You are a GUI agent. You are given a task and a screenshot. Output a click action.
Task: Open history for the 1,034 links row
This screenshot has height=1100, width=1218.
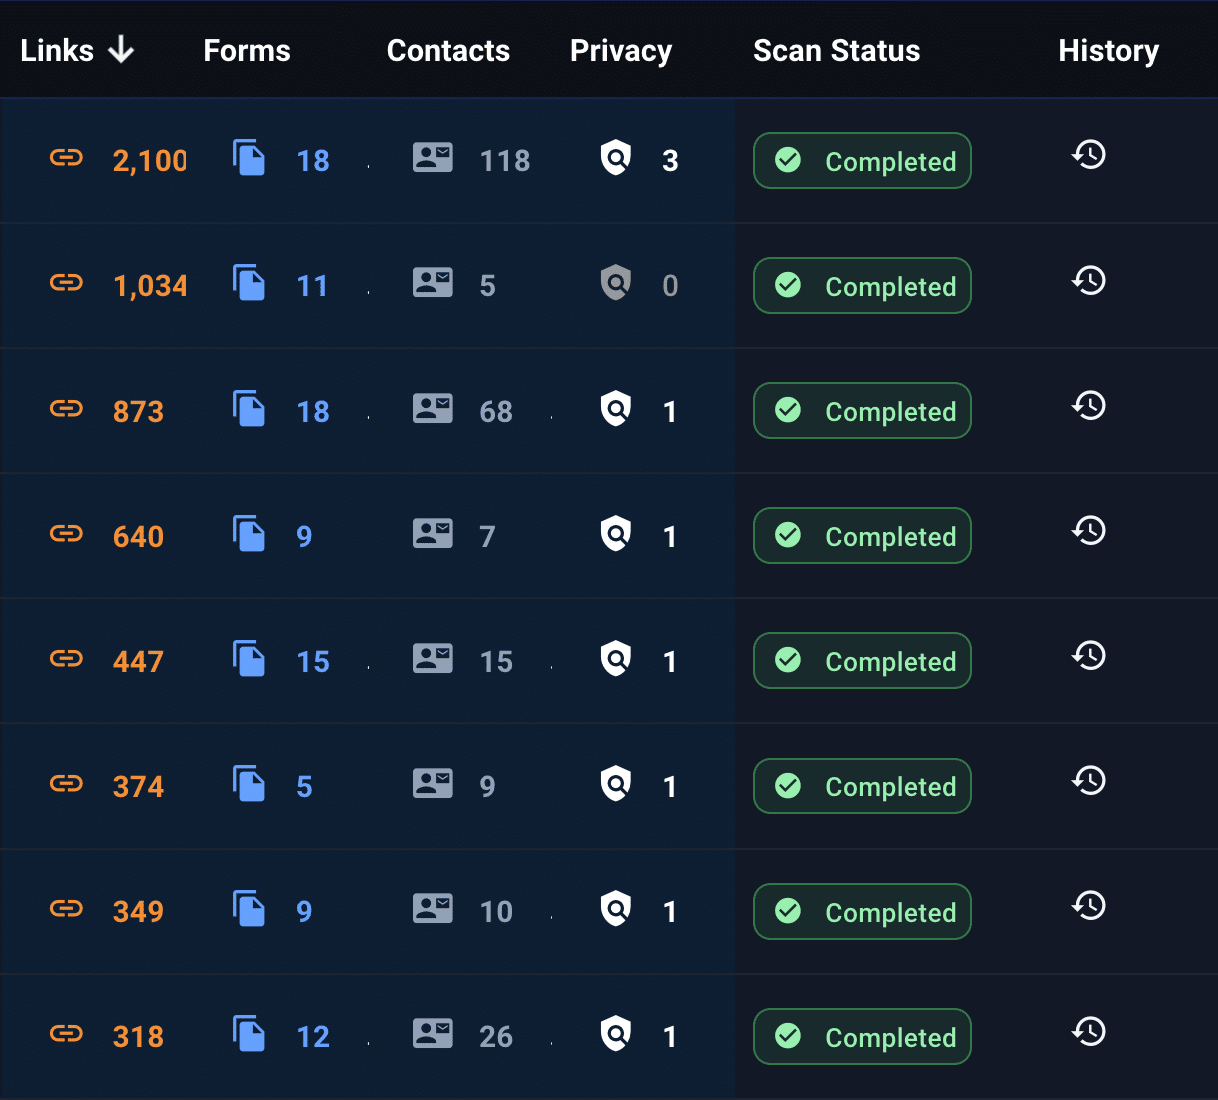pyautogui.click(x=1089, y=280)
